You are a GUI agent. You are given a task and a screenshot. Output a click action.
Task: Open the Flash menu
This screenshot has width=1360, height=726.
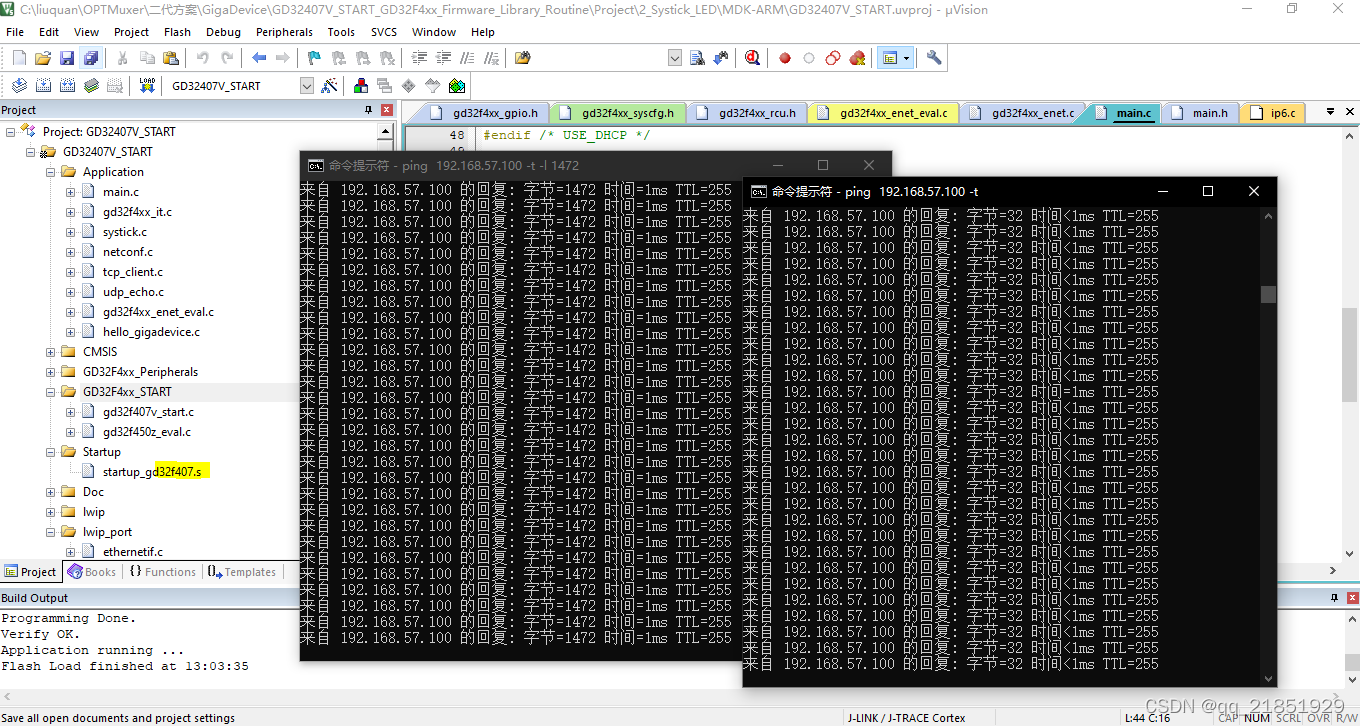[177, 32]
